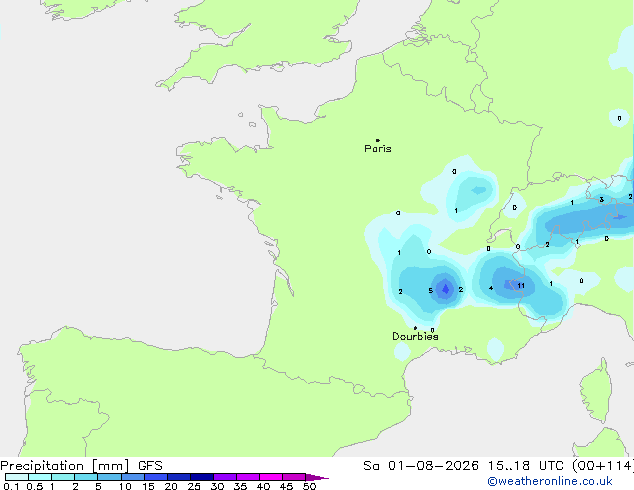634x490 pixels.
Task: Click the over-50 mm legend arrow tip
Action: point(317,477)
